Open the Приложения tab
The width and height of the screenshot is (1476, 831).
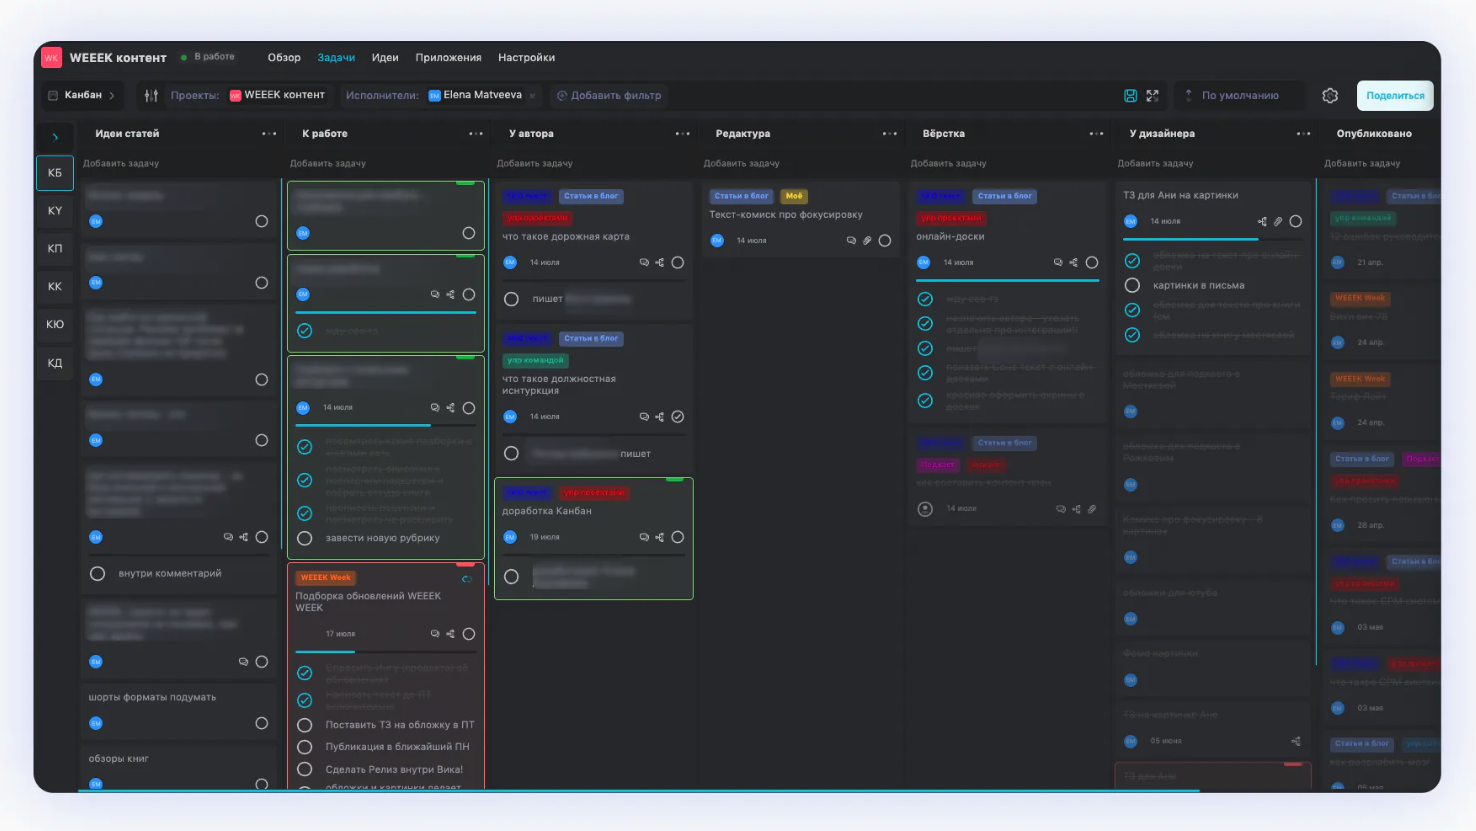click(448, 58)
